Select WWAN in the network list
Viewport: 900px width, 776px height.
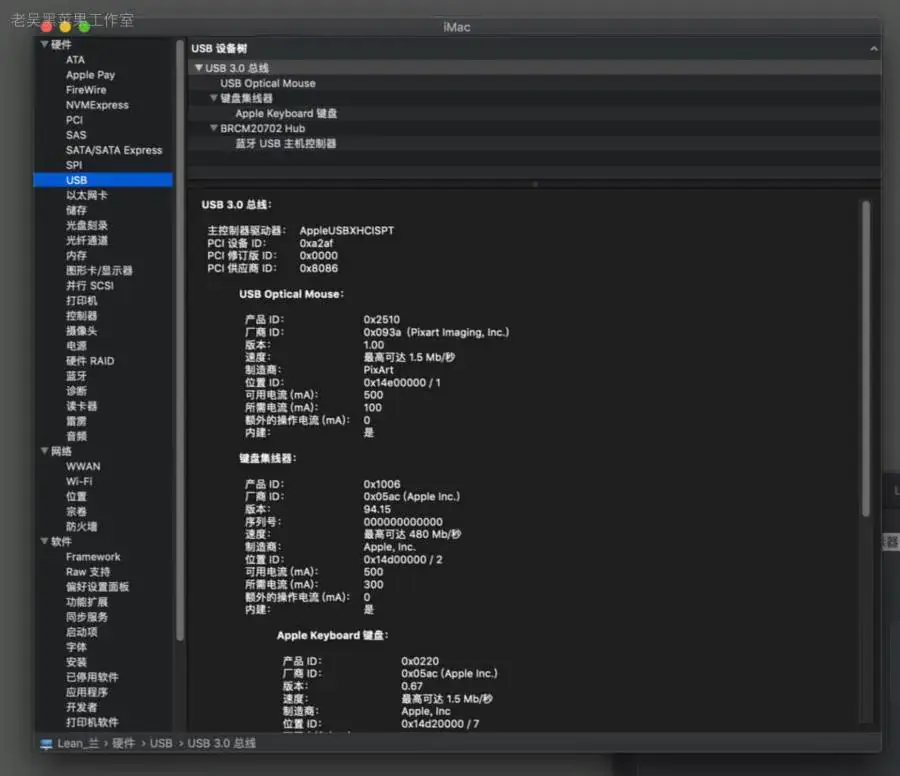[83, 466]
